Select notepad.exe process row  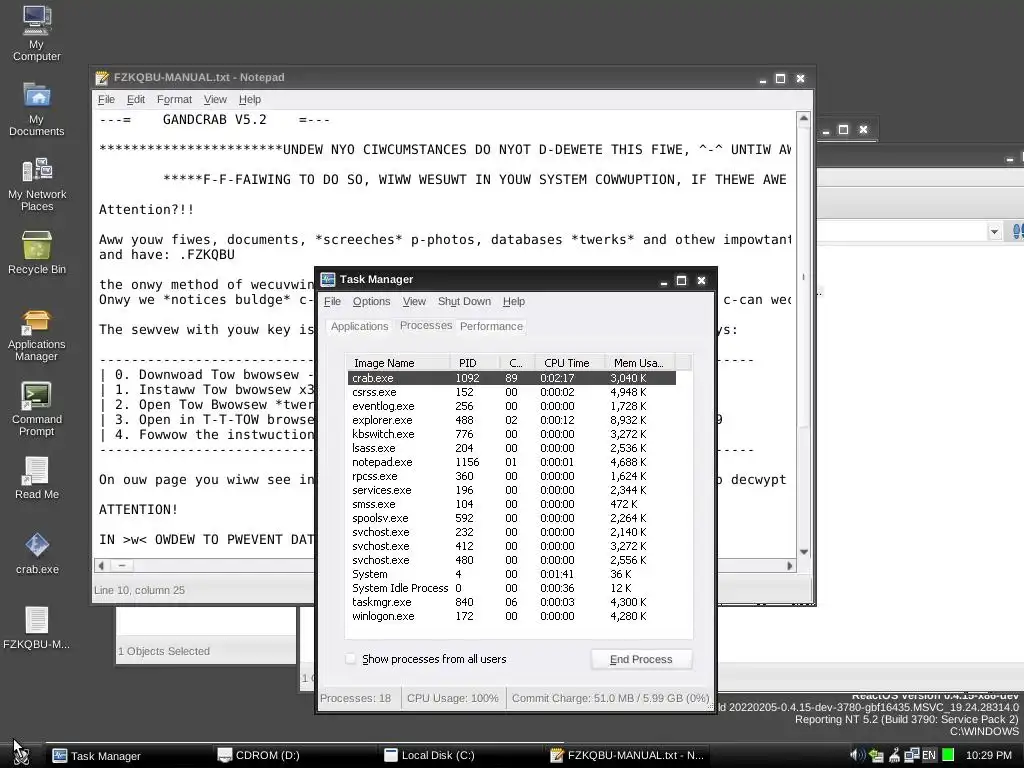512,462
